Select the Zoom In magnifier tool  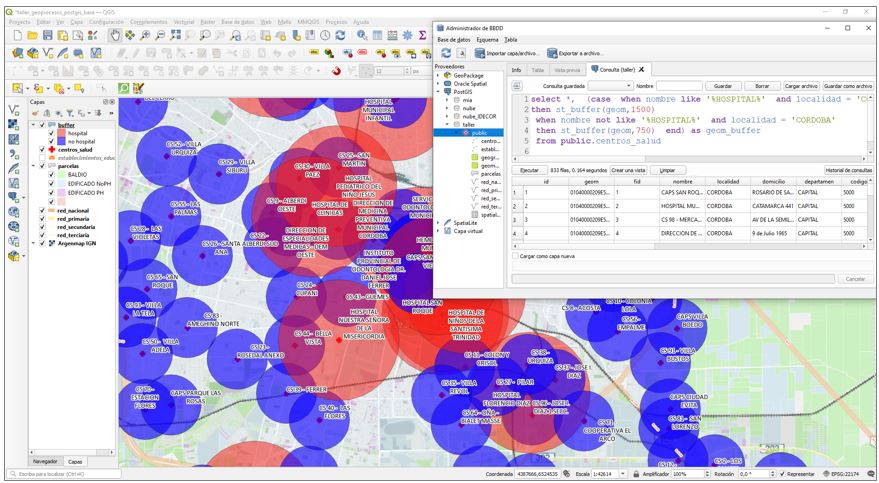click(145, 35)
